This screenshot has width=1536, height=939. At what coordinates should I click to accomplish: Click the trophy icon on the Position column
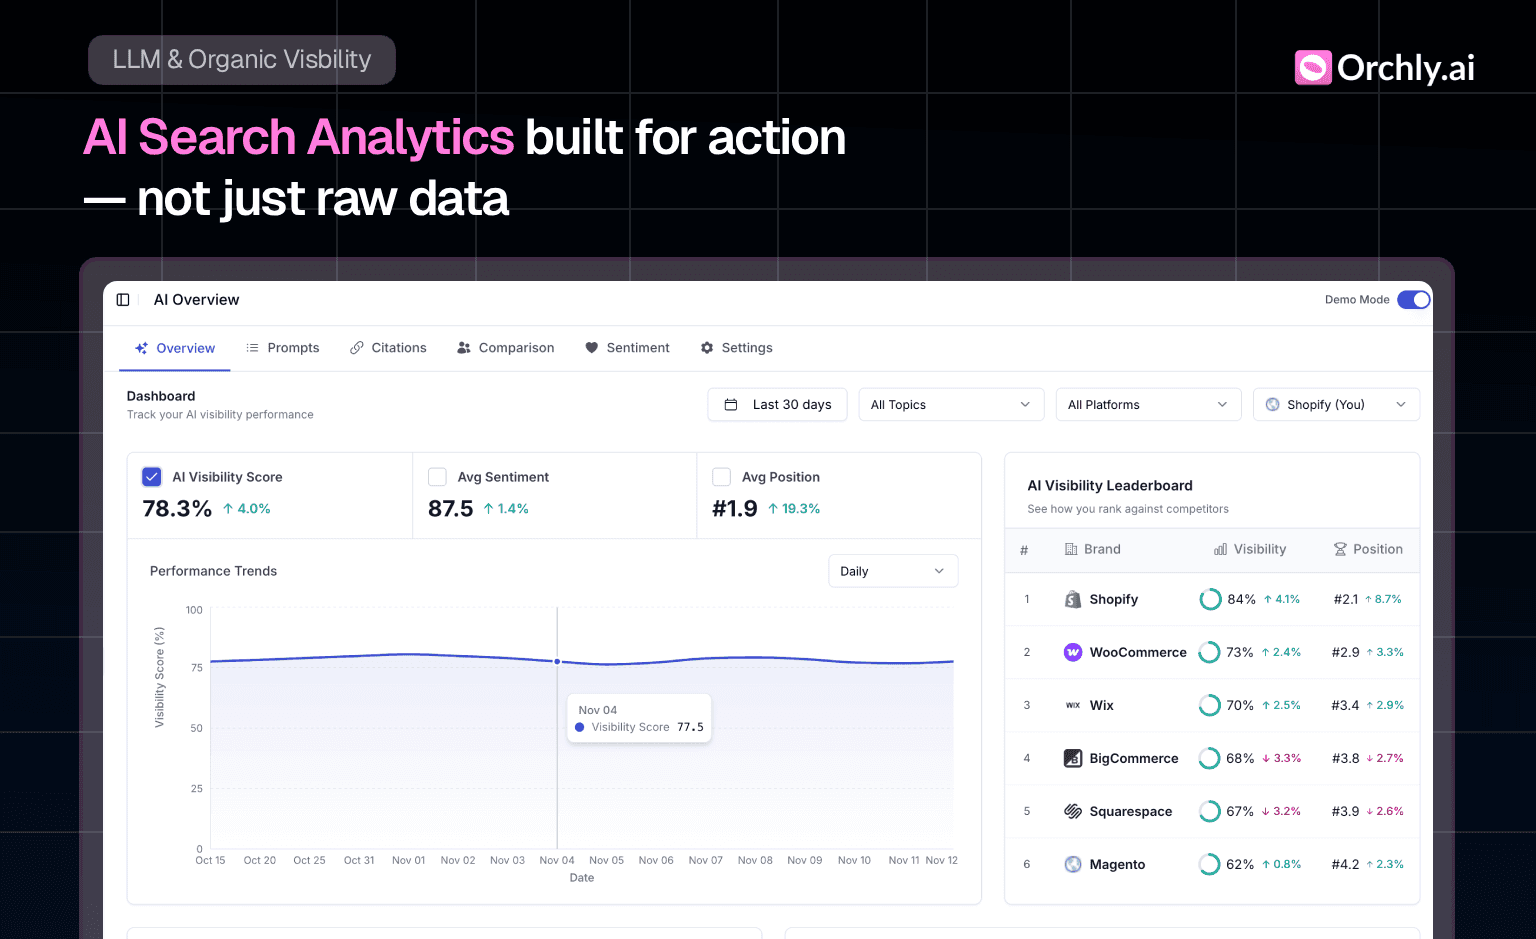[1338, 549]
